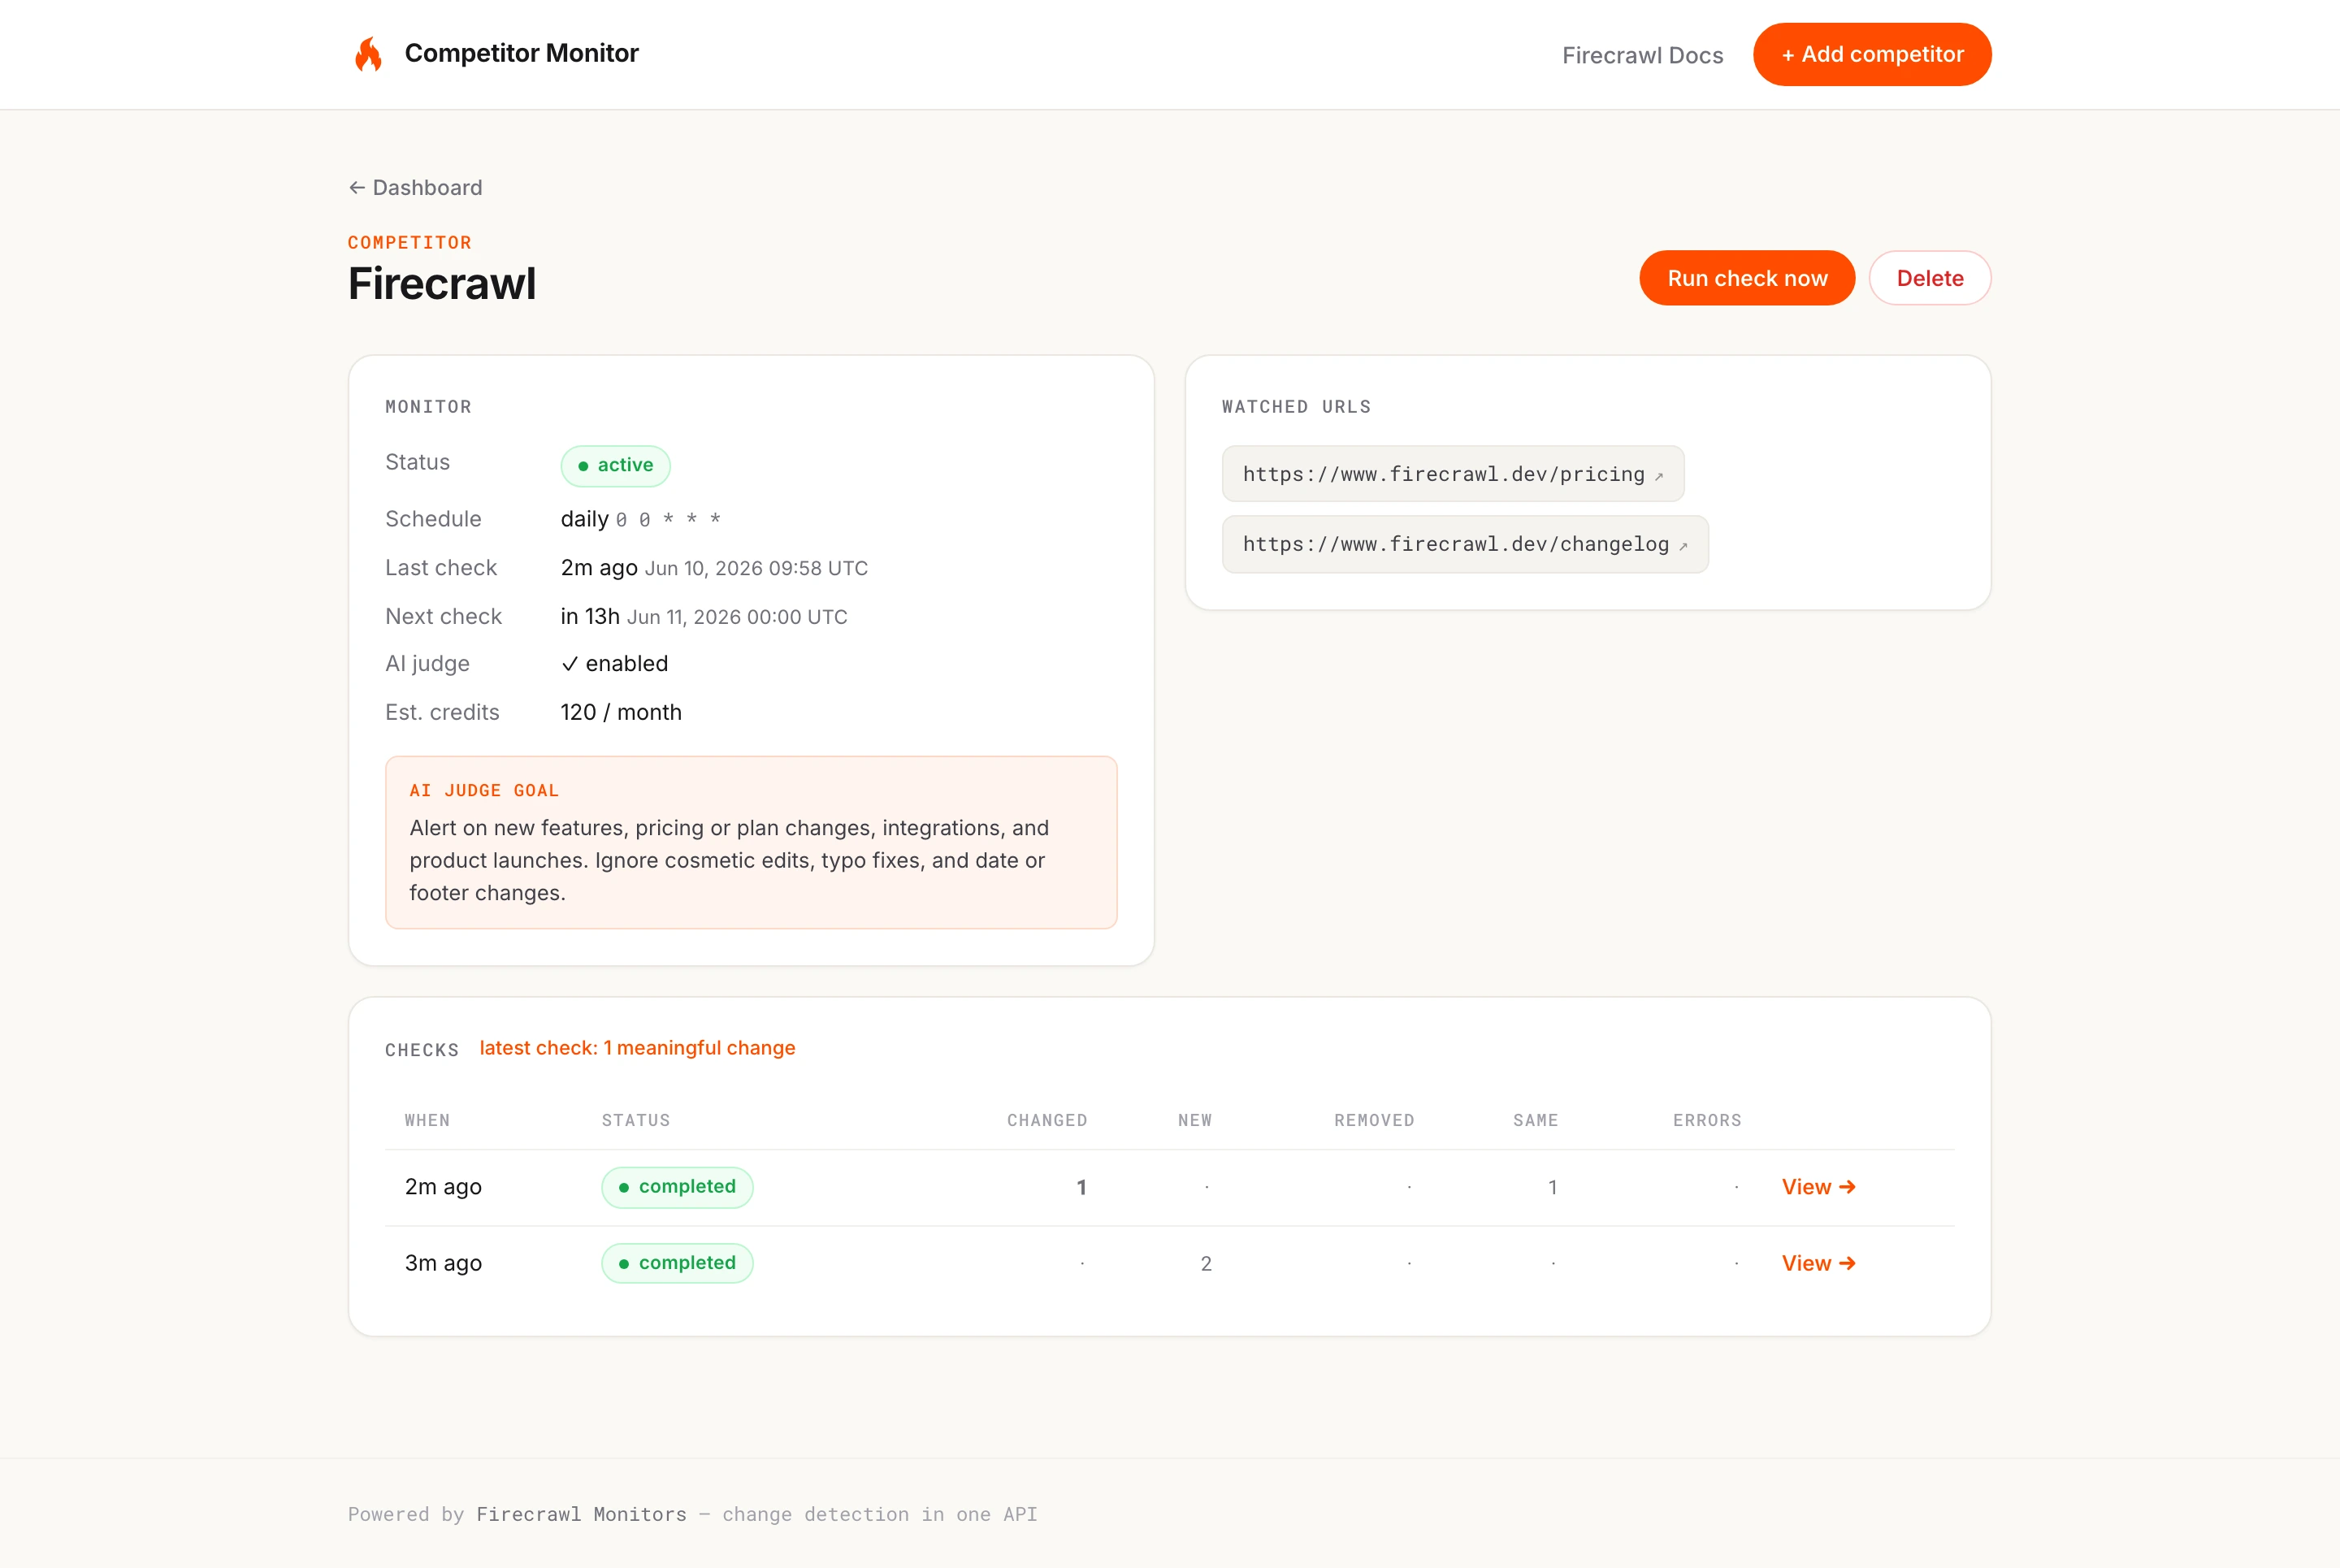Image resolution: width=2340 pixels, height=1568 pixels.
Task: Click 'Firecrawl Monitors' in the footer
Action: 581,1514
